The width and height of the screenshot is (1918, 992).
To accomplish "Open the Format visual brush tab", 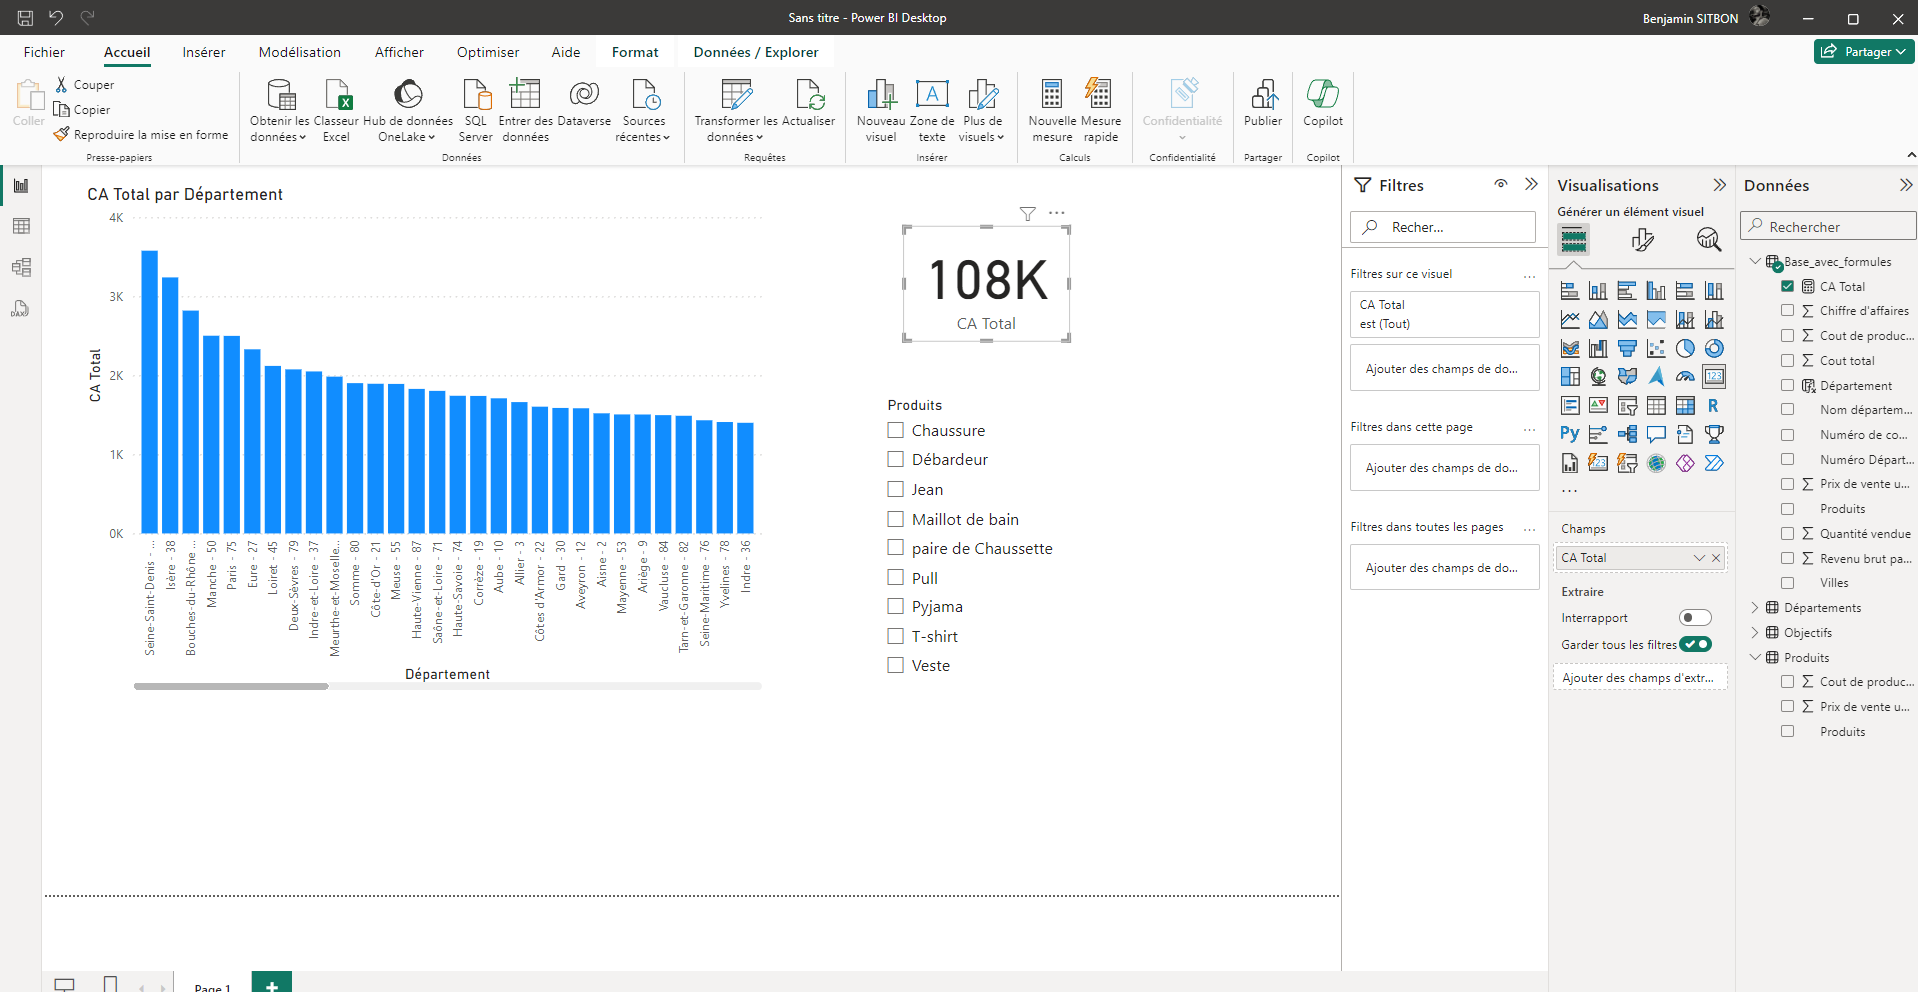I will point(1642,240).
